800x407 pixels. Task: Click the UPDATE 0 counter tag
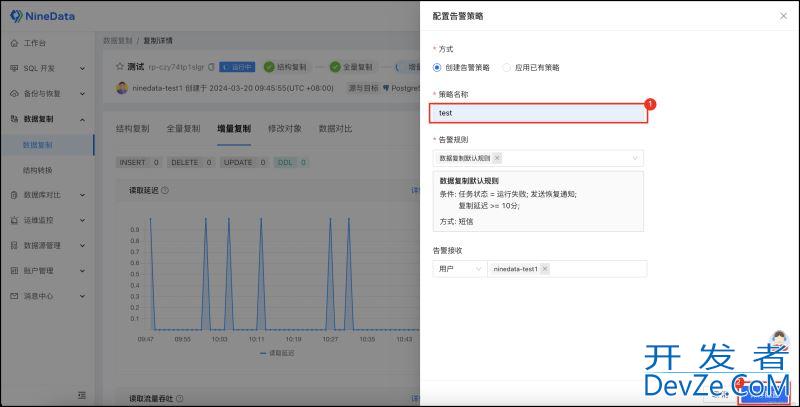[244, 162]
